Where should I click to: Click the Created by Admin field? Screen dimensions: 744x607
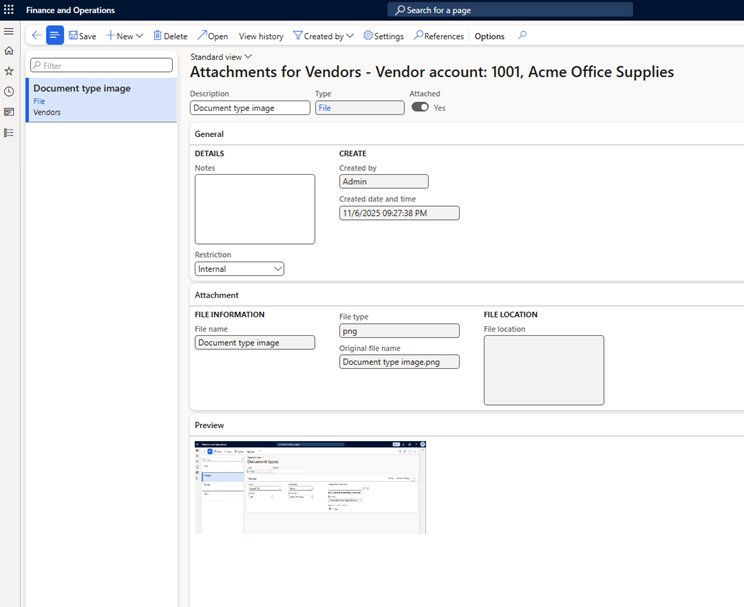tap(384, 181)
